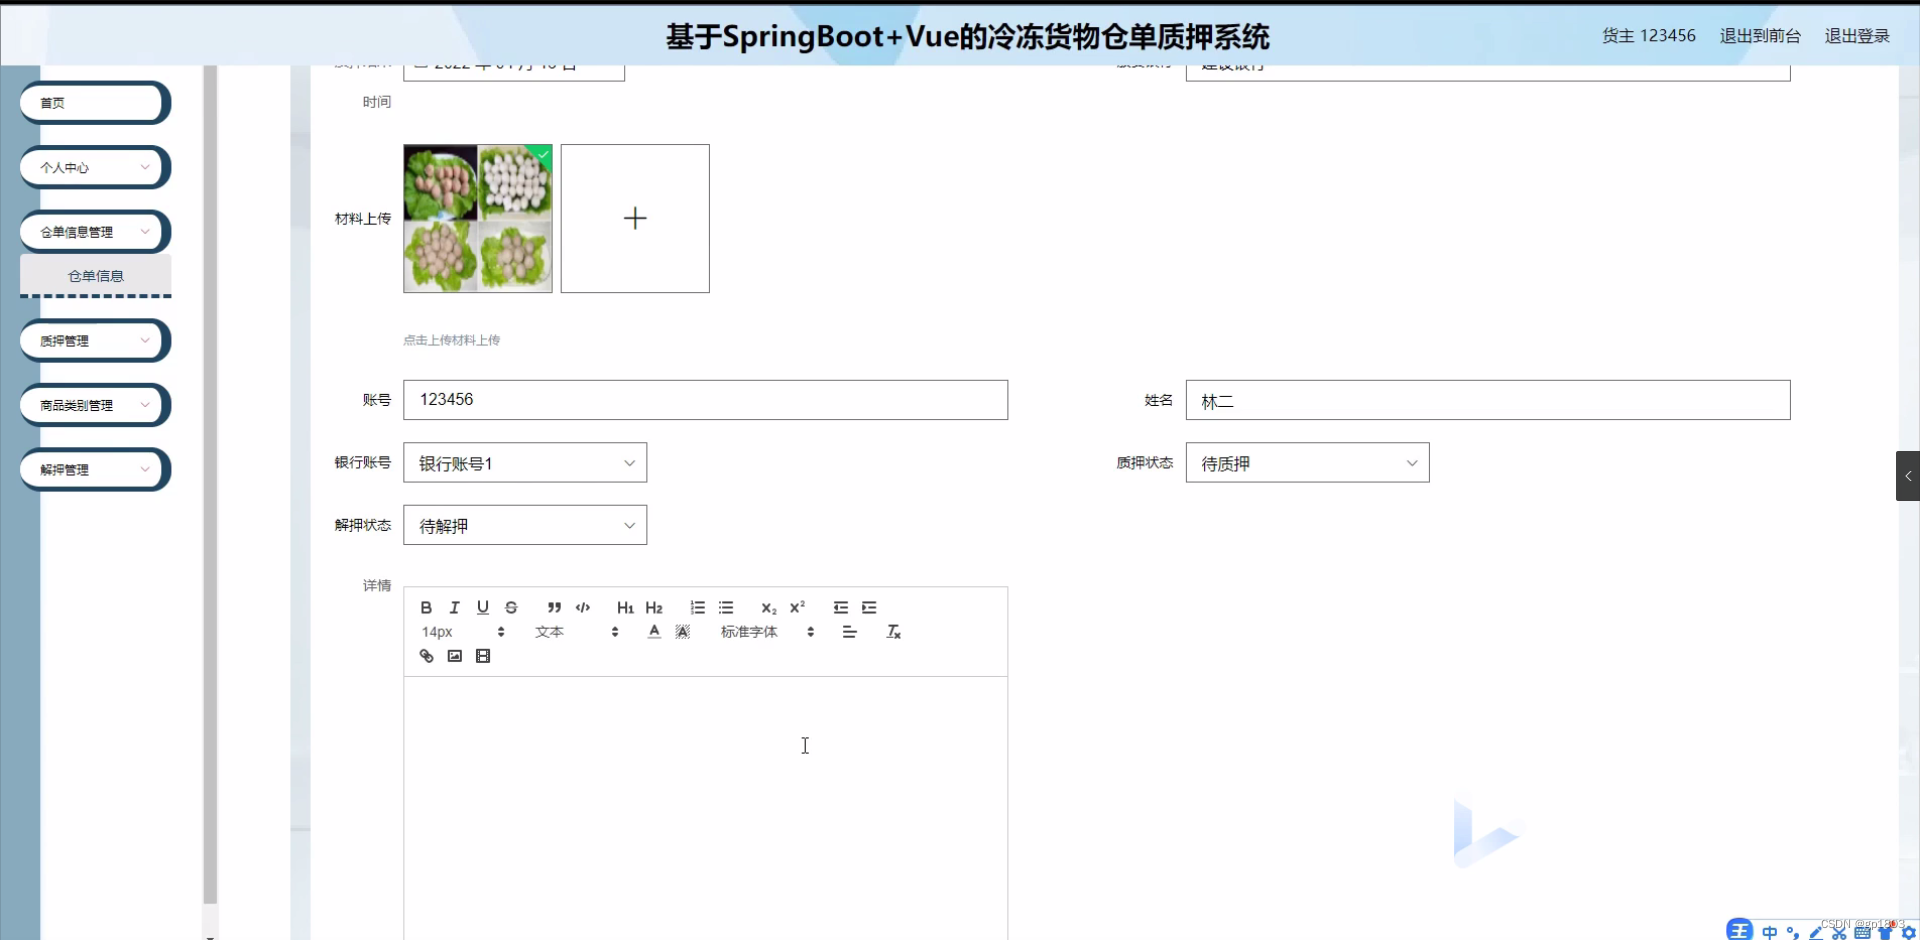Apply italic formatting in the details editor

tap(454, 607)
